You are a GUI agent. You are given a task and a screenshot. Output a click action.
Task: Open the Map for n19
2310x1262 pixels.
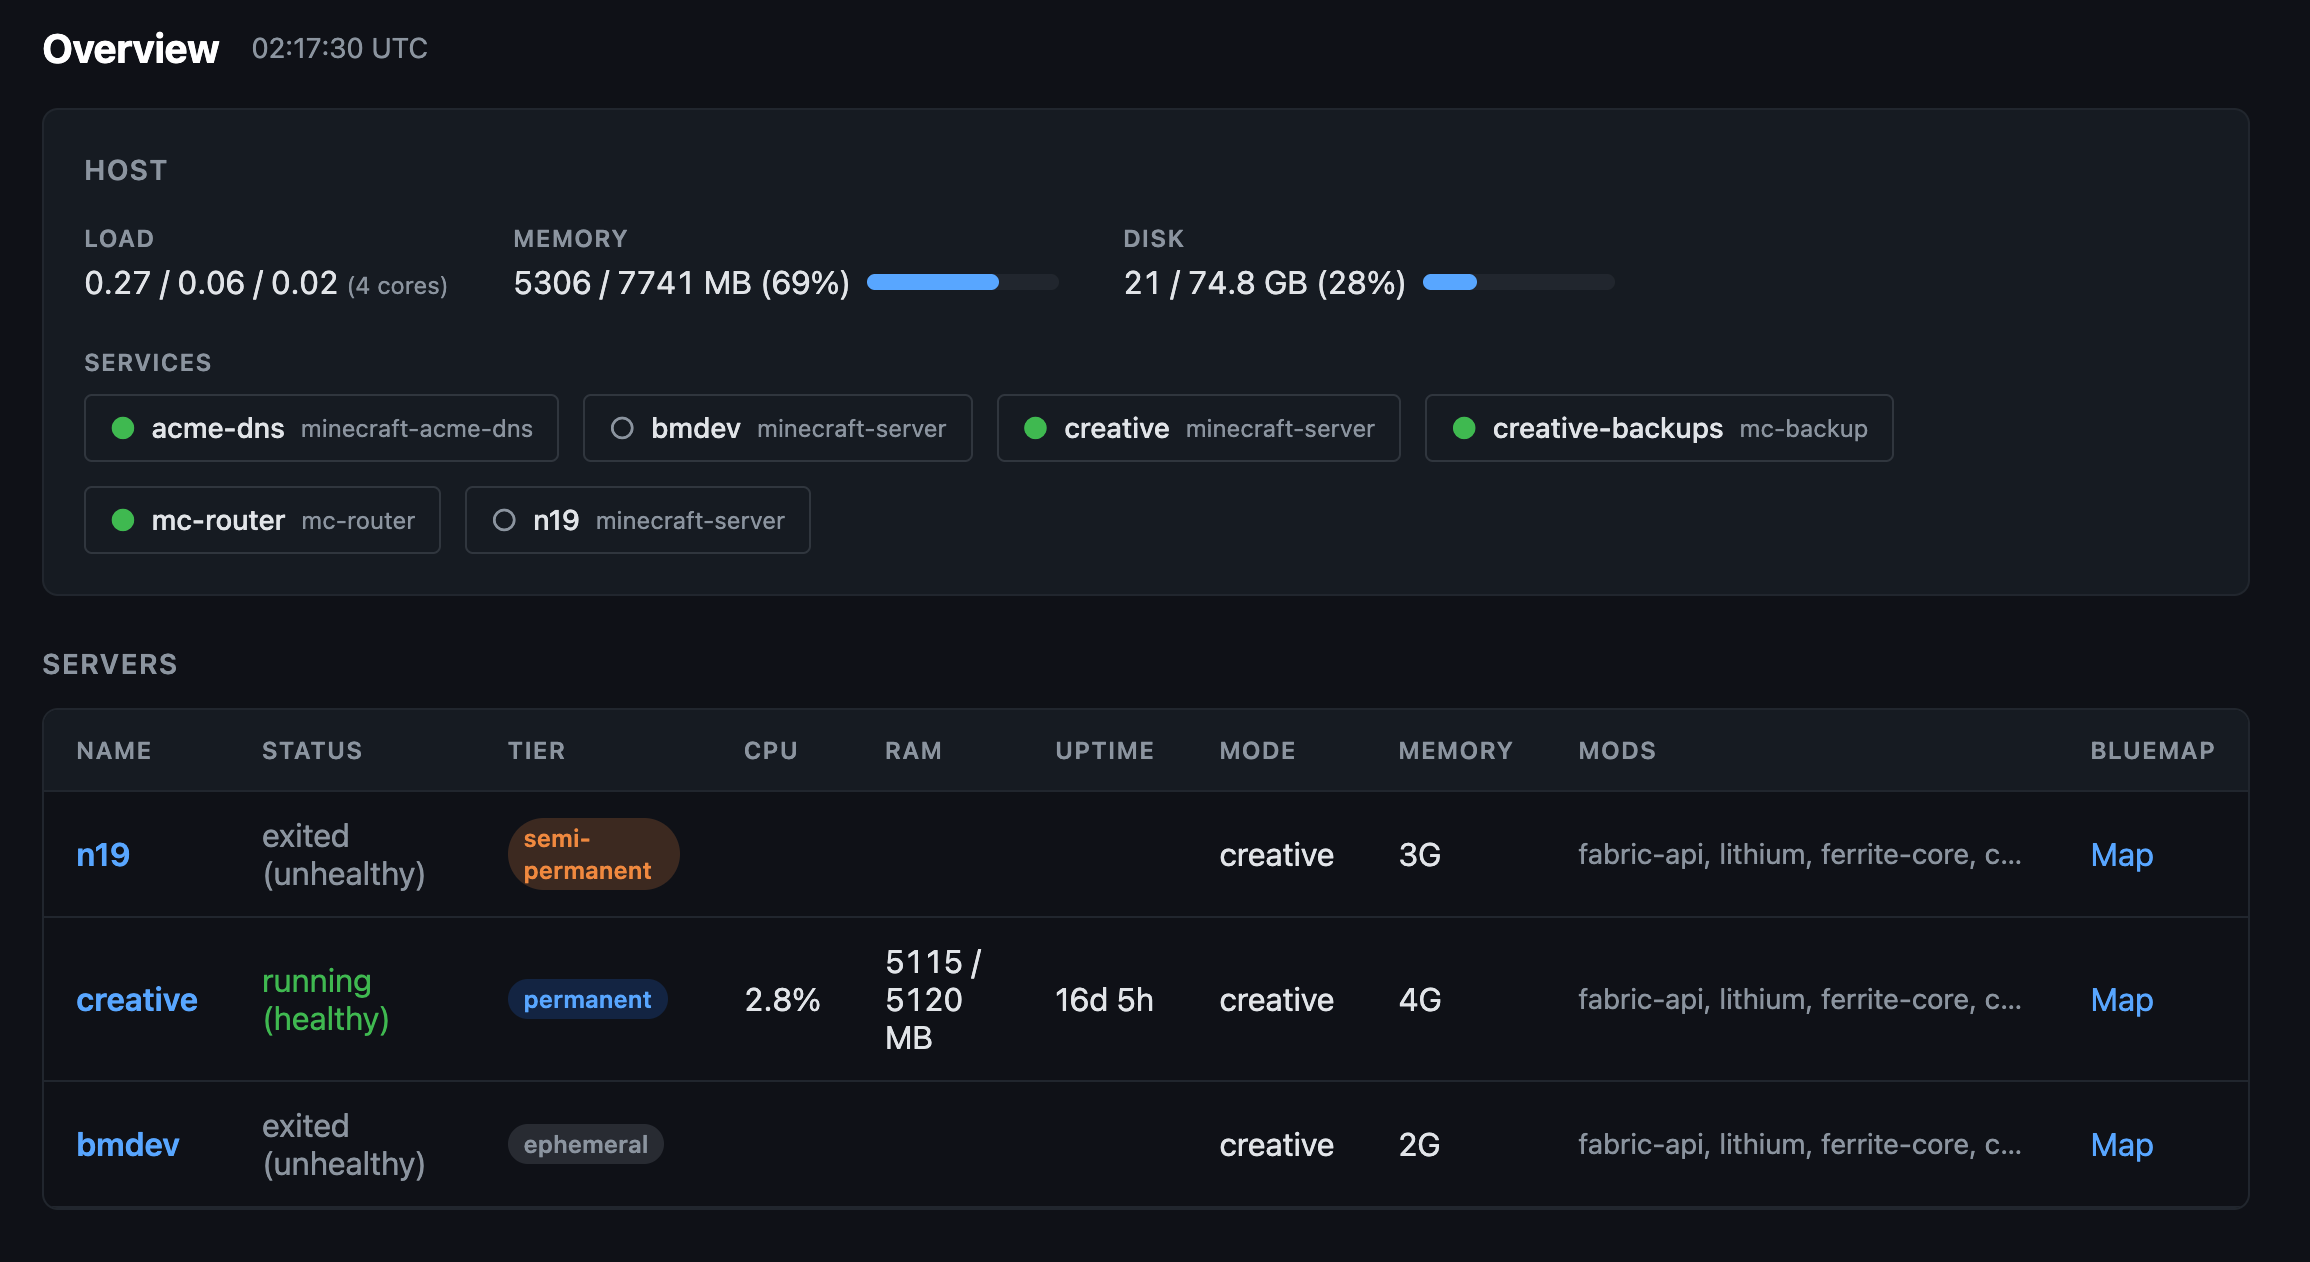2122,855
